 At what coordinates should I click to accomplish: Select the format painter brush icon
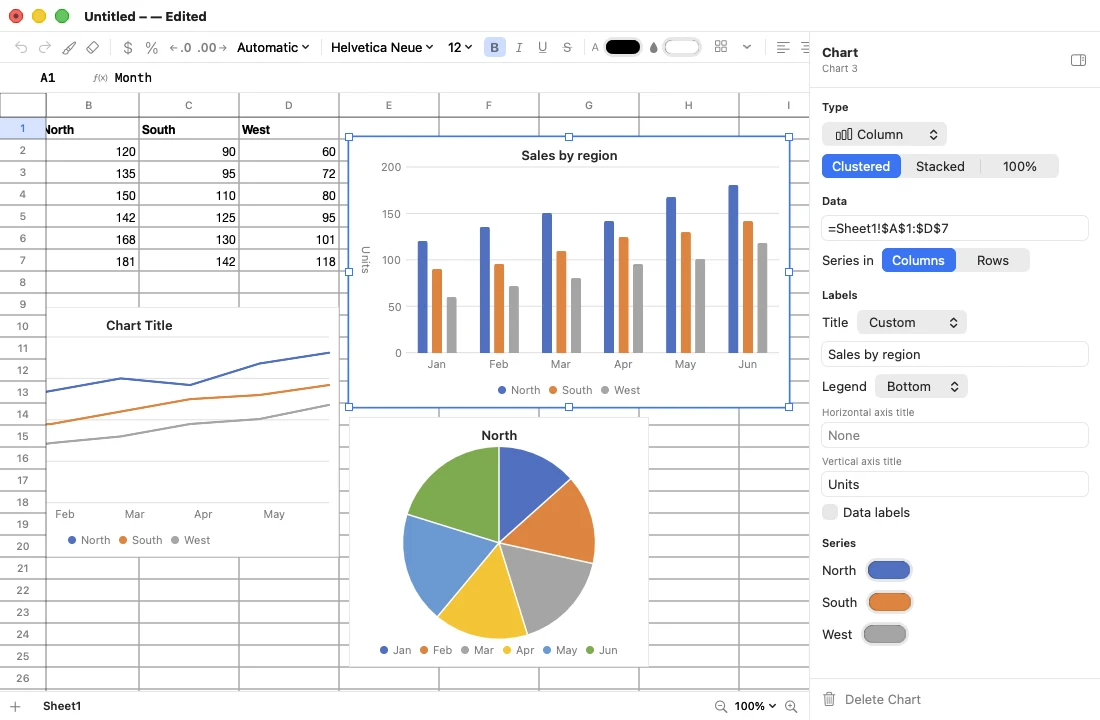(x=69, y=47)
